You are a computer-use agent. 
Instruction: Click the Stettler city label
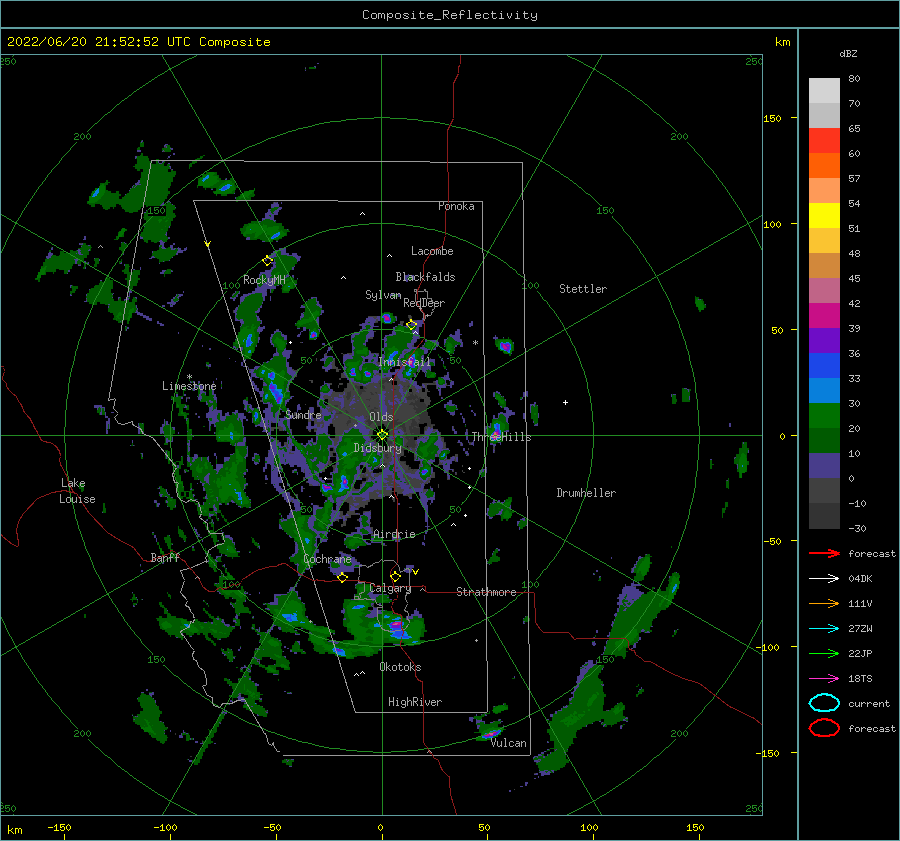click(x=583, y=289)
